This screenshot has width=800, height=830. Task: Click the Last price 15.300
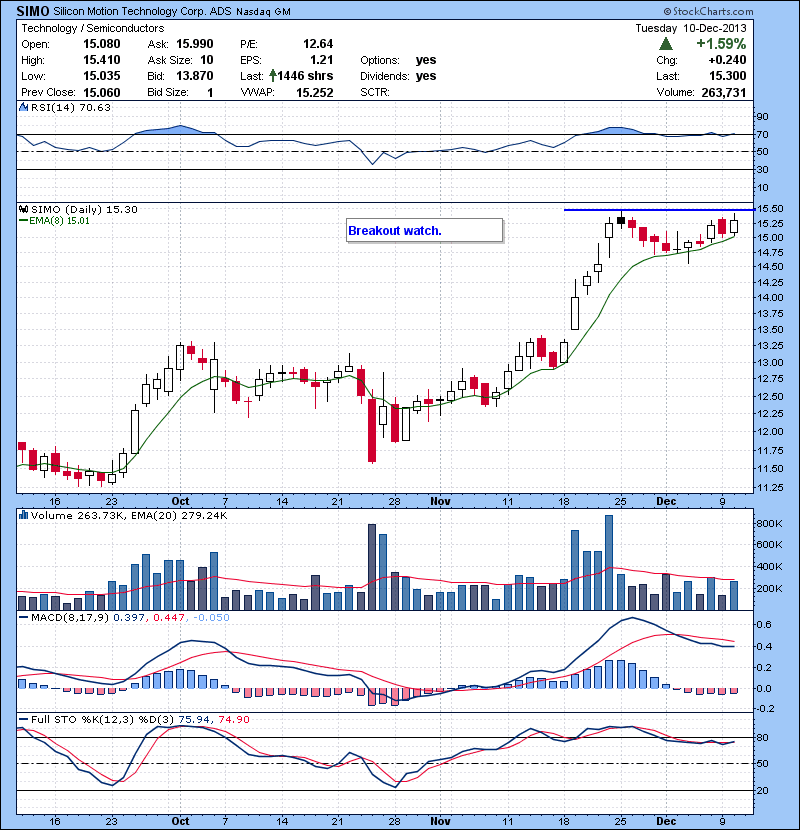(728, 76)
